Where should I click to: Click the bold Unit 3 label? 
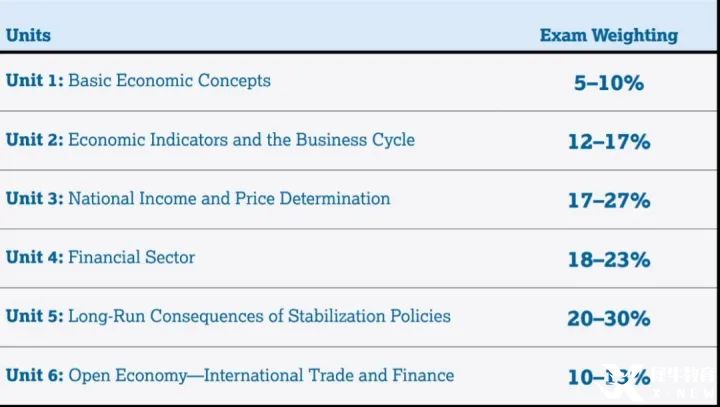click(34, 198)
